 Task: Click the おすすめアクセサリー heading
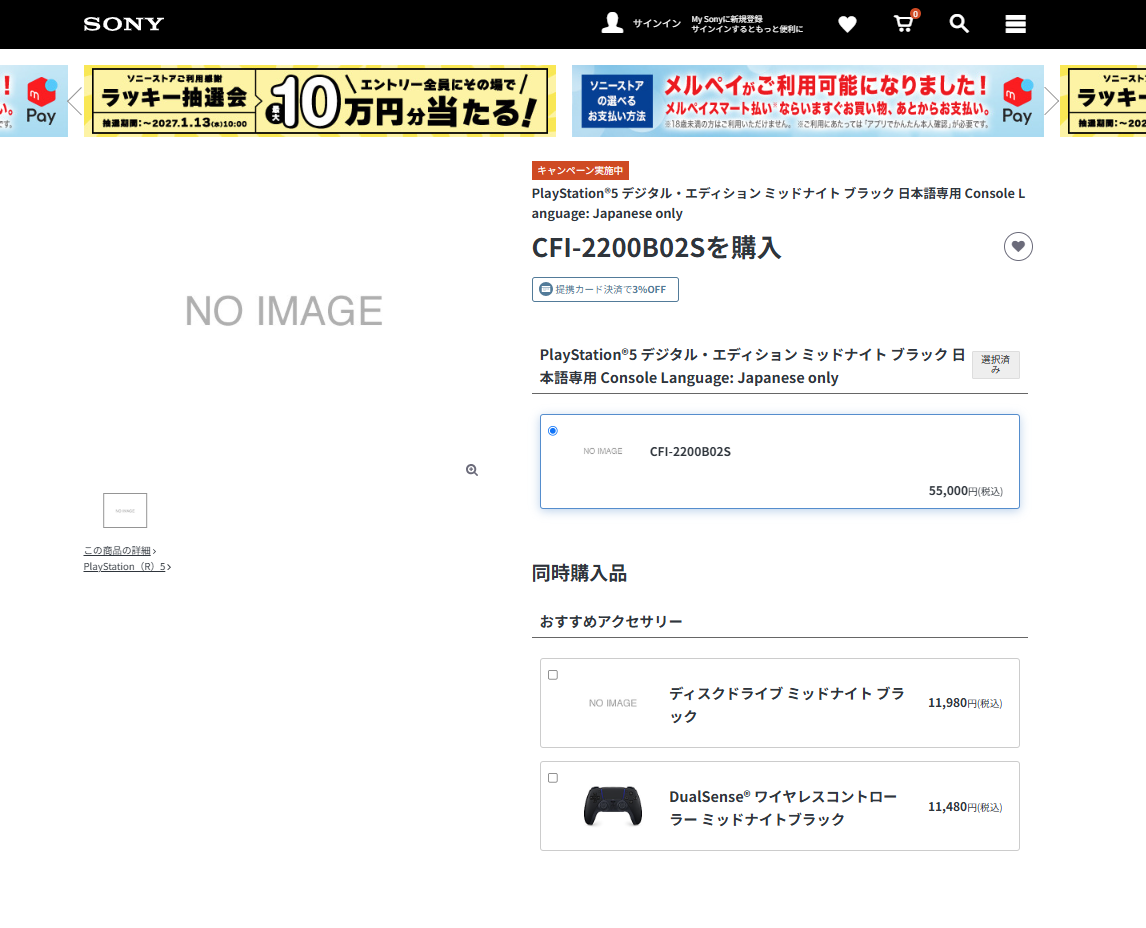611,621
